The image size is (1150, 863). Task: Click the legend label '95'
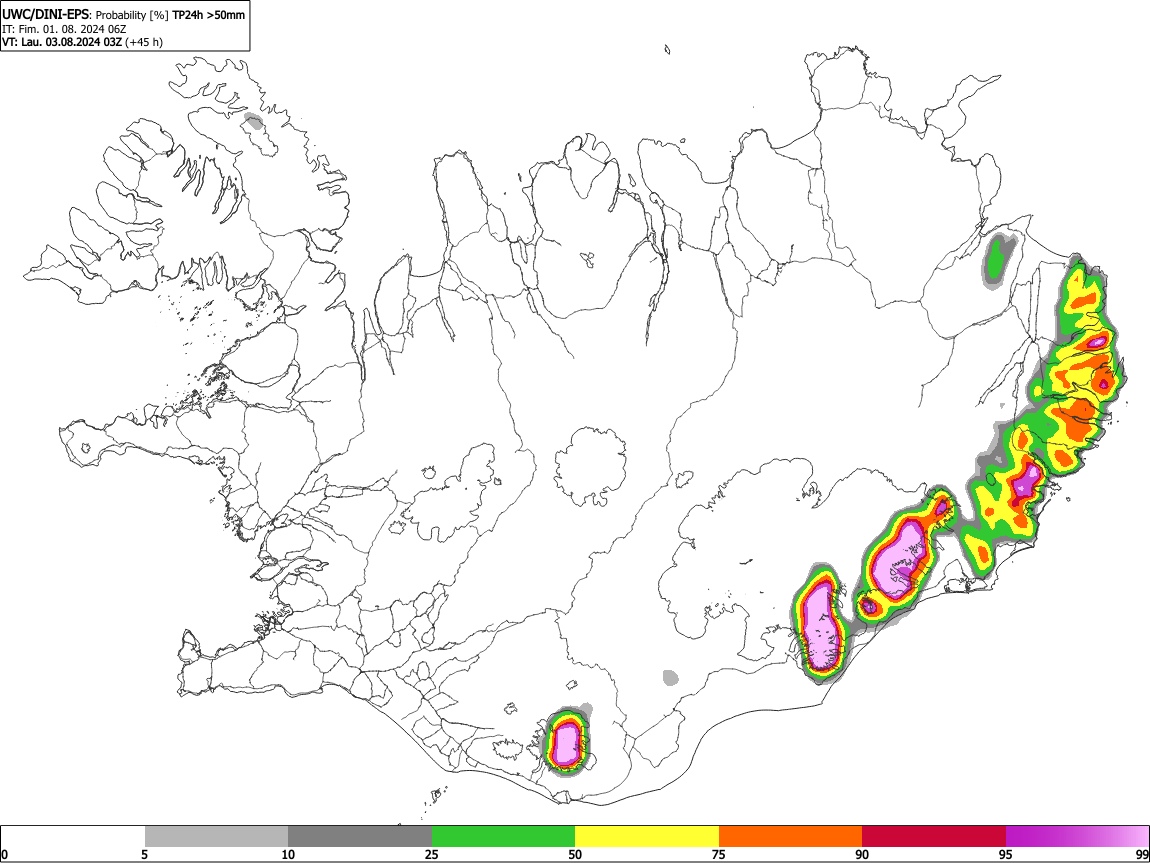click(1006, 855)
